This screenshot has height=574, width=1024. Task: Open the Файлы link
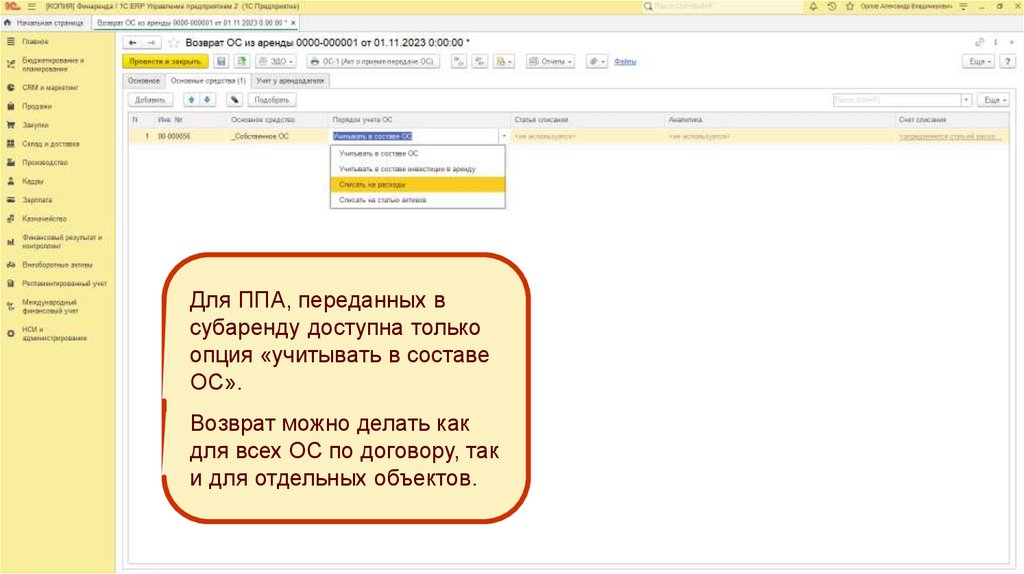pyautogui.click(x=626, y=61)
